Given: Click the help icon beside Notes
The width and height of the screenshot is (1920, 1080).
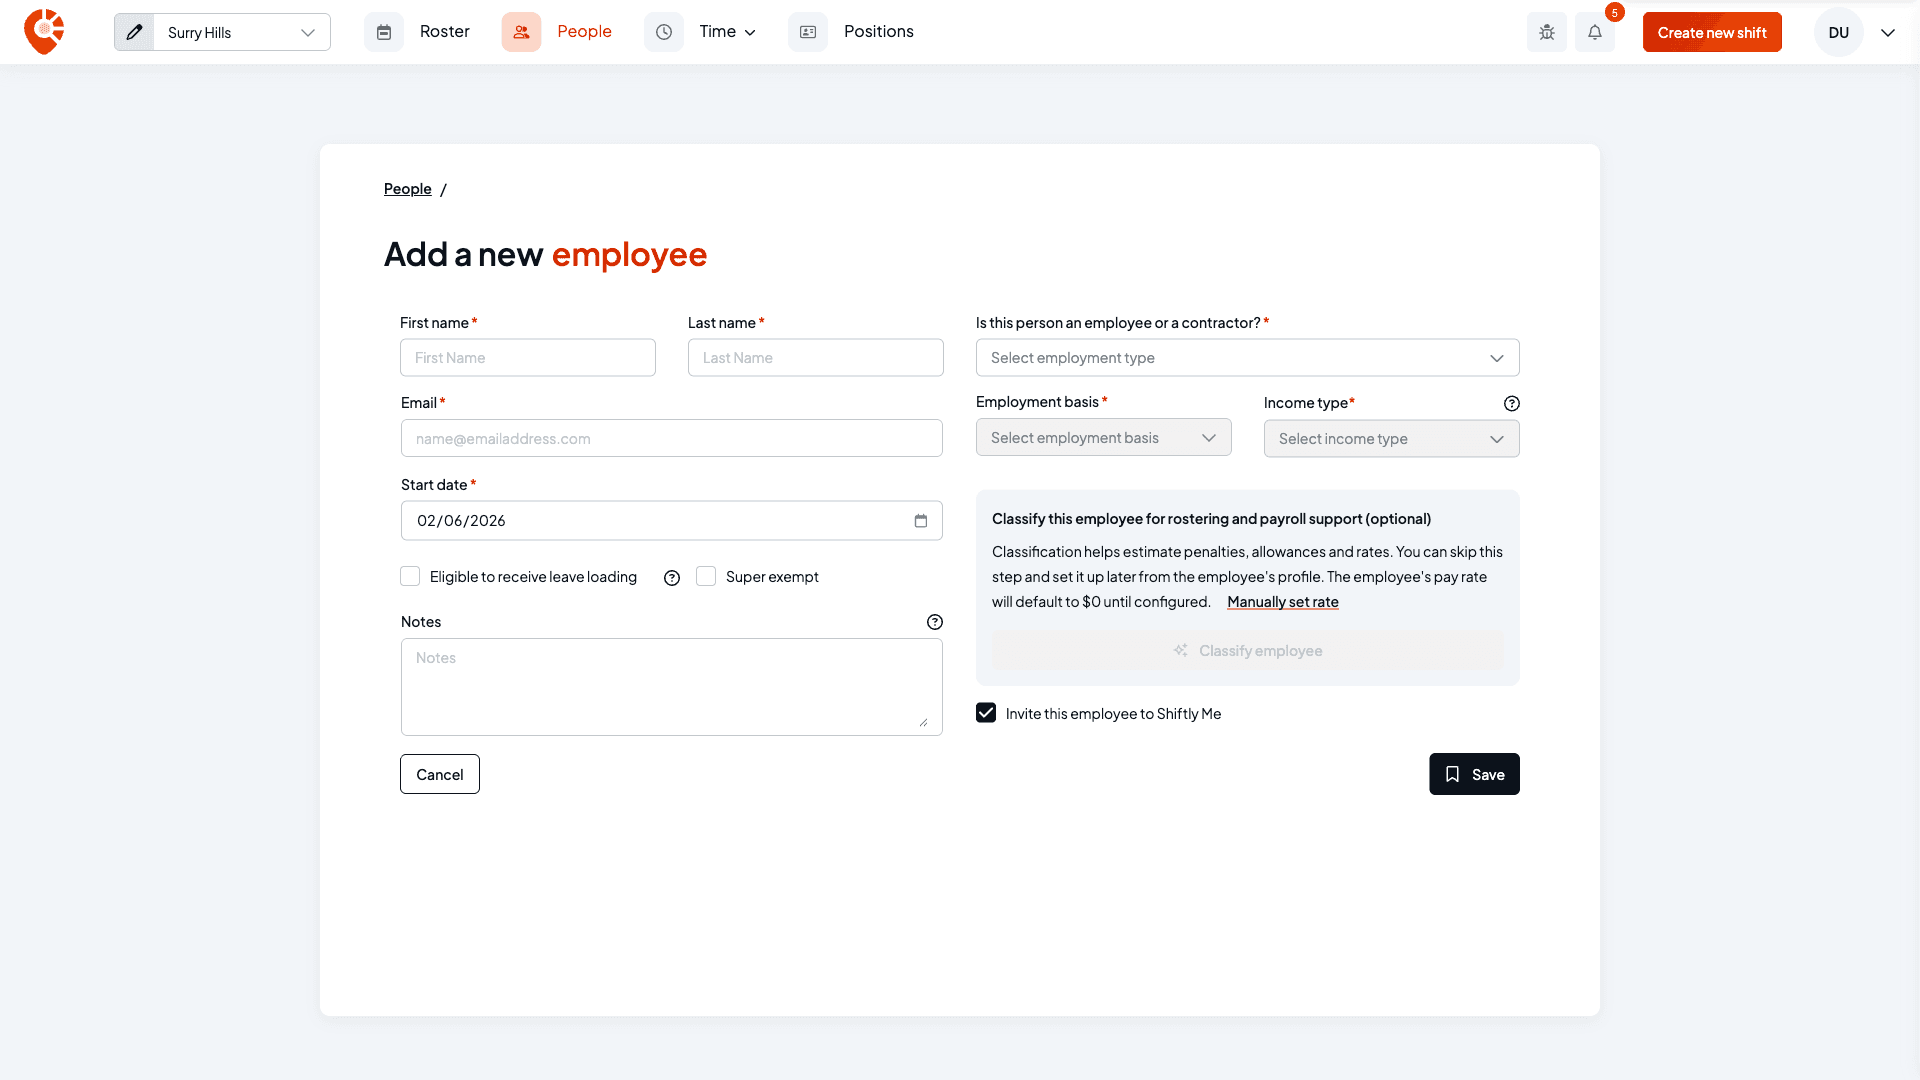Looking at the screenshot, I should pyautogui.click(x=935, y=622).
